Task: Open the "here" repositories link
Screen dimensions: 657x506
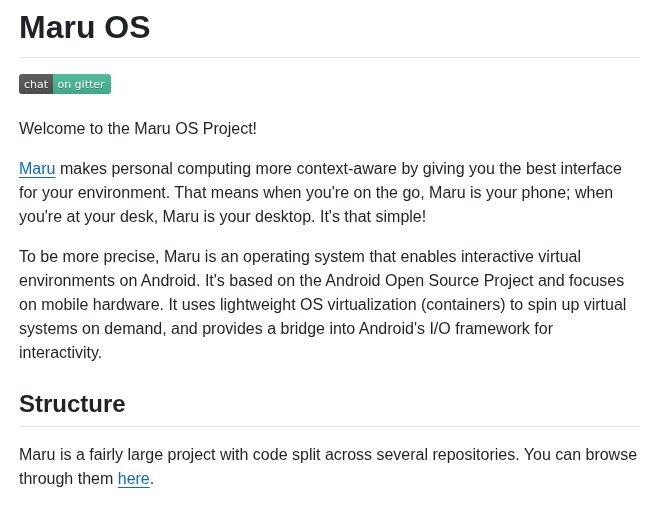Action: tap(133, 478)
